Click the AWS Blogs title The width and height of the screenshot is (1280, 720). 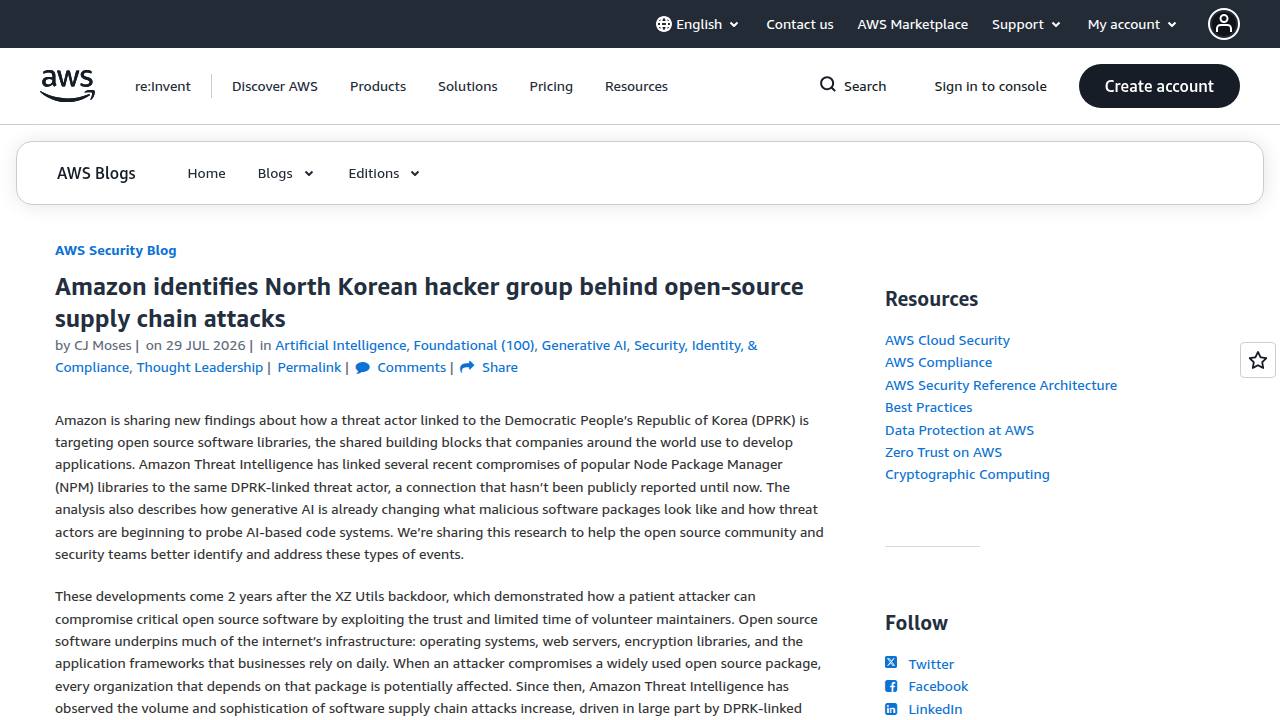click(96, 173)
